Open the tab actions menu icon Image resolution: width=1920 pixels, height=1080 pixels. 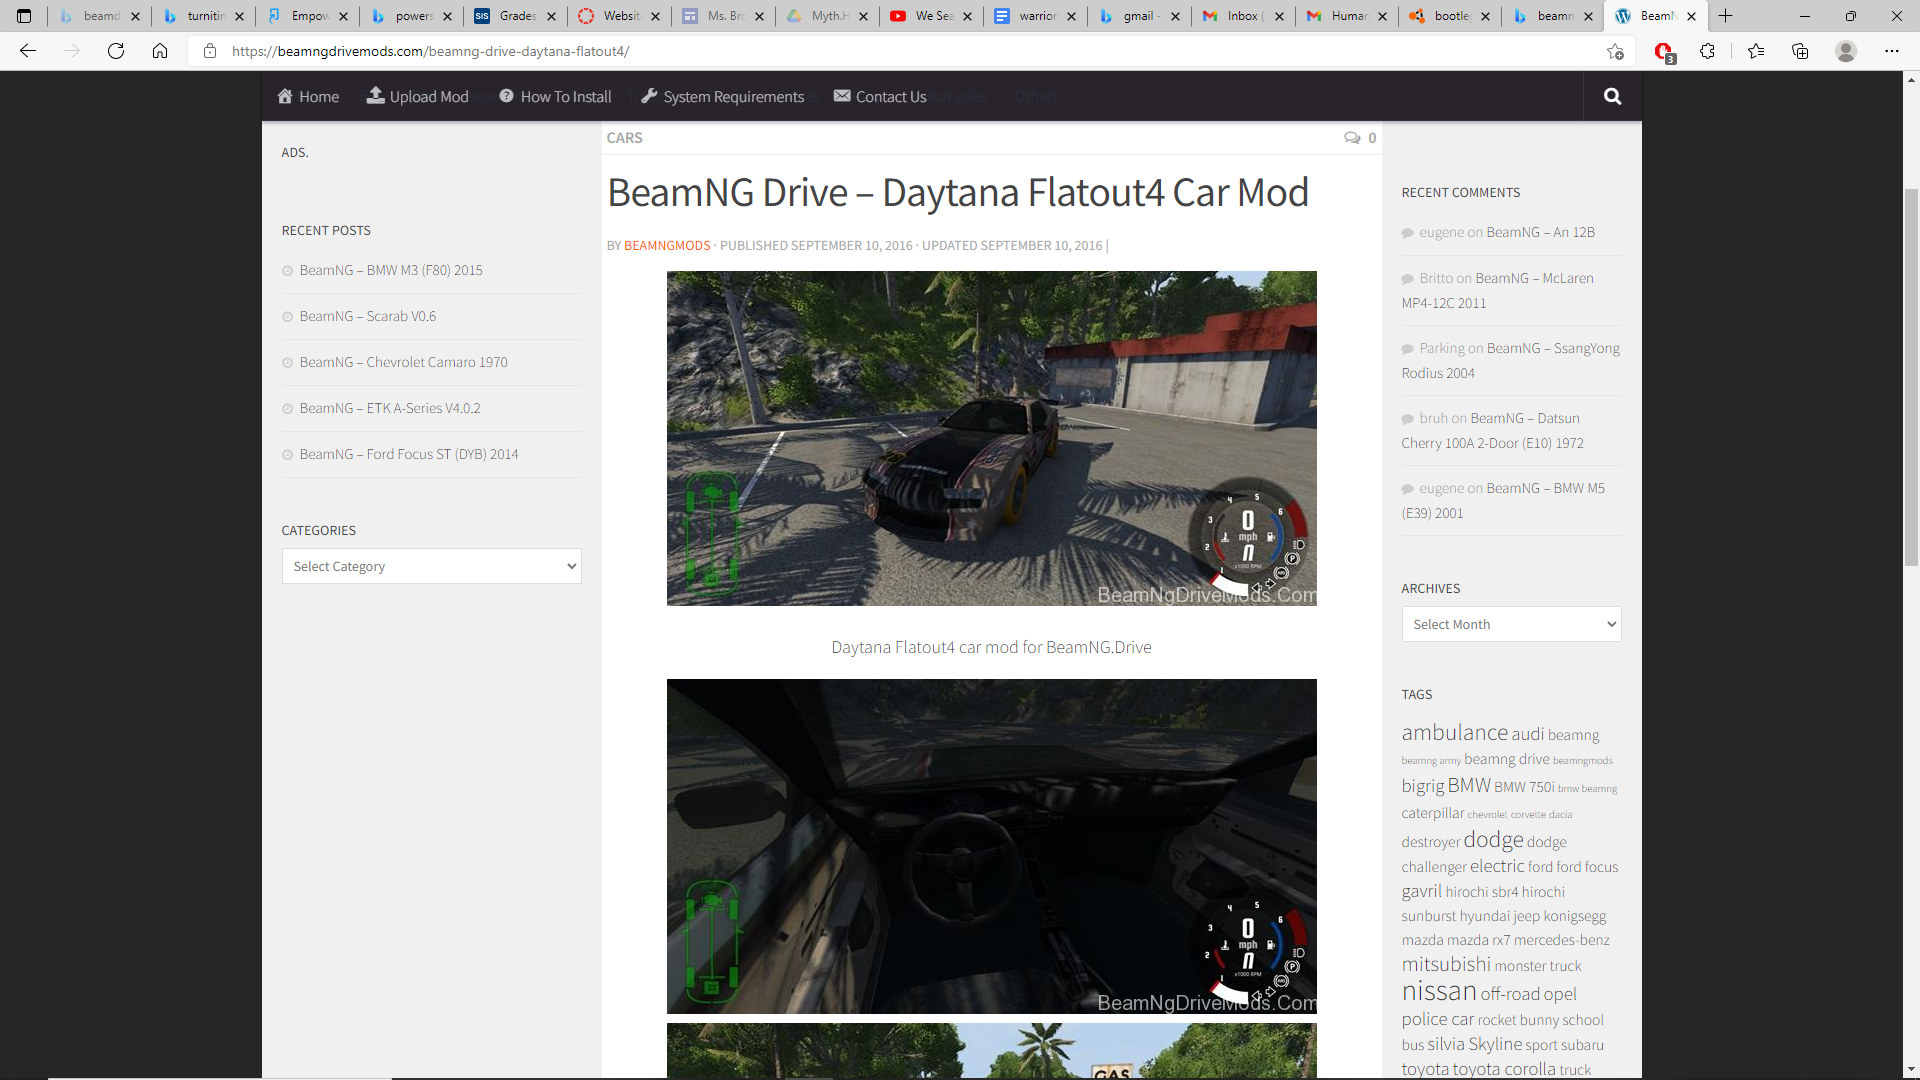point(24,16)
